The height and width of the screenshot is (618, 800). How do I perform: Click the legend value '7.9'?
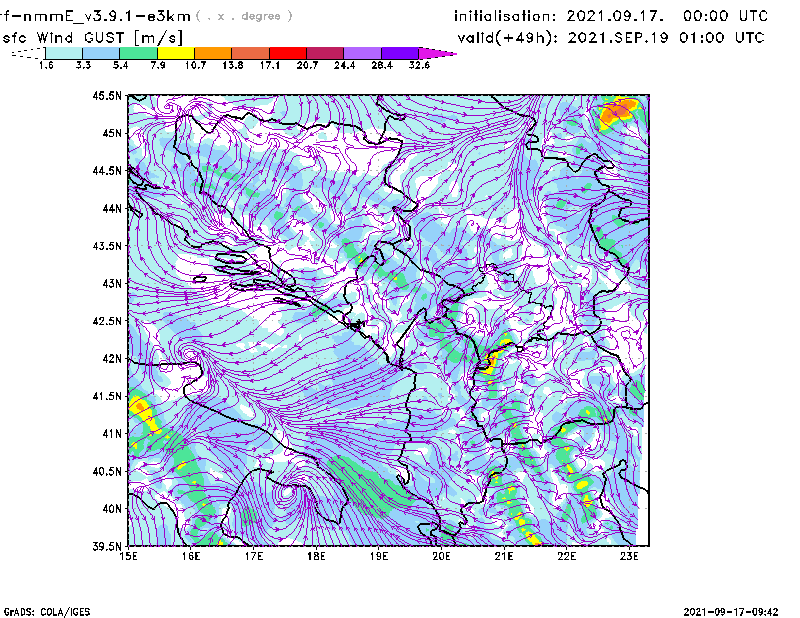[158, 65]
